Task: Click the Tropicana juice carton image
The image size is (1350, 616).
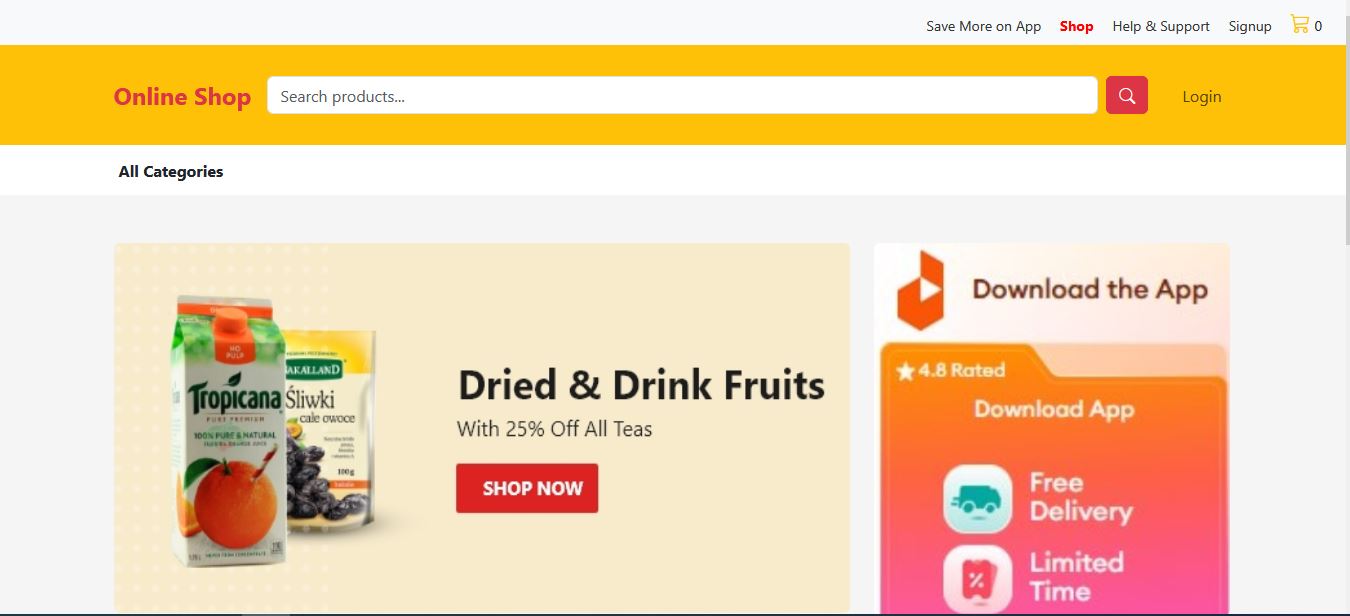Action: [228, 430]
